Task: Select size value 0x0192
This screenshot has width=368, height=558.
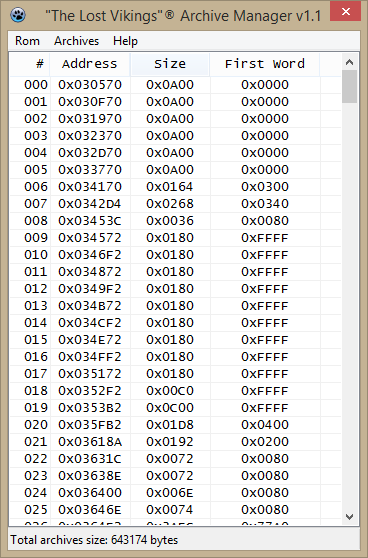Action: tap(170, 442)
